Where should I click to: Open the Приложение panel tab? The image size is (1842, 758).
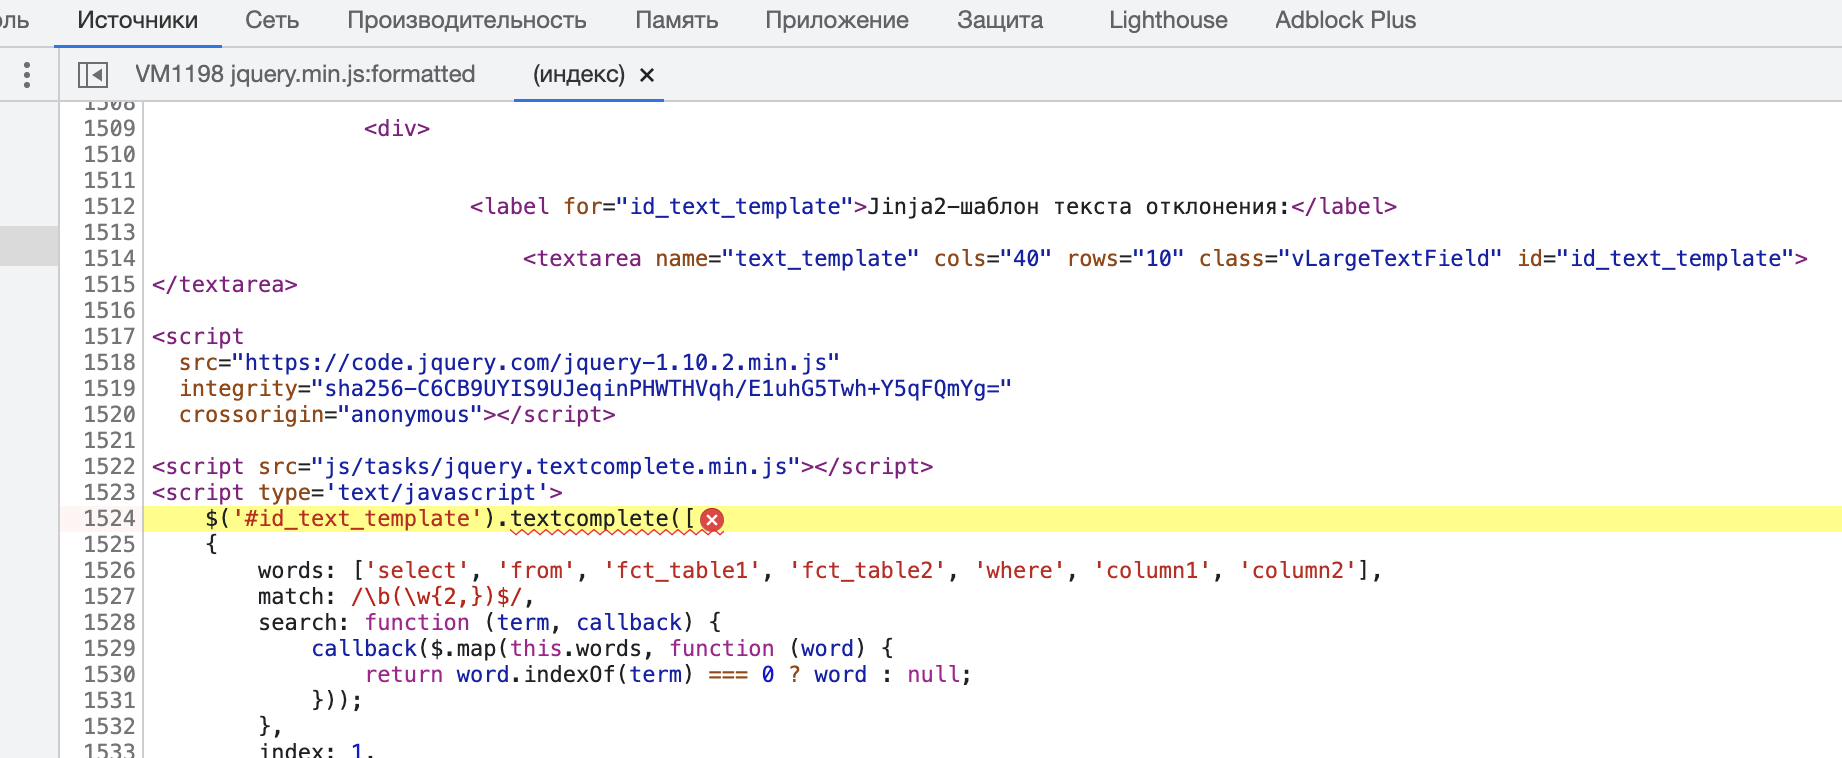837,20
